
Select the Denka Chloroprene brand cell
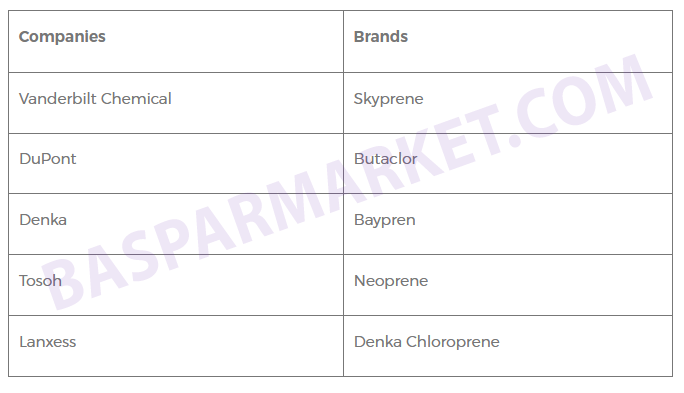[508, 346]
